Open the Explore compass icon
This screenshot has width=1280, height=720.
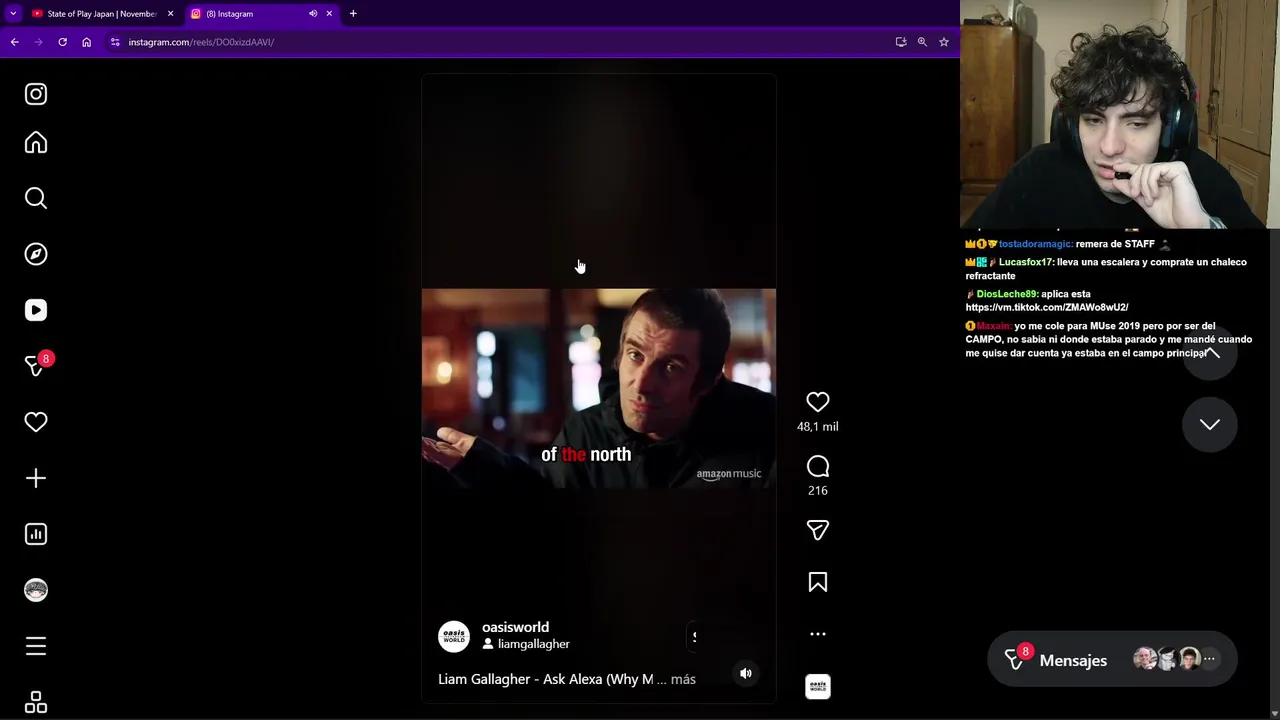point(36,254)
